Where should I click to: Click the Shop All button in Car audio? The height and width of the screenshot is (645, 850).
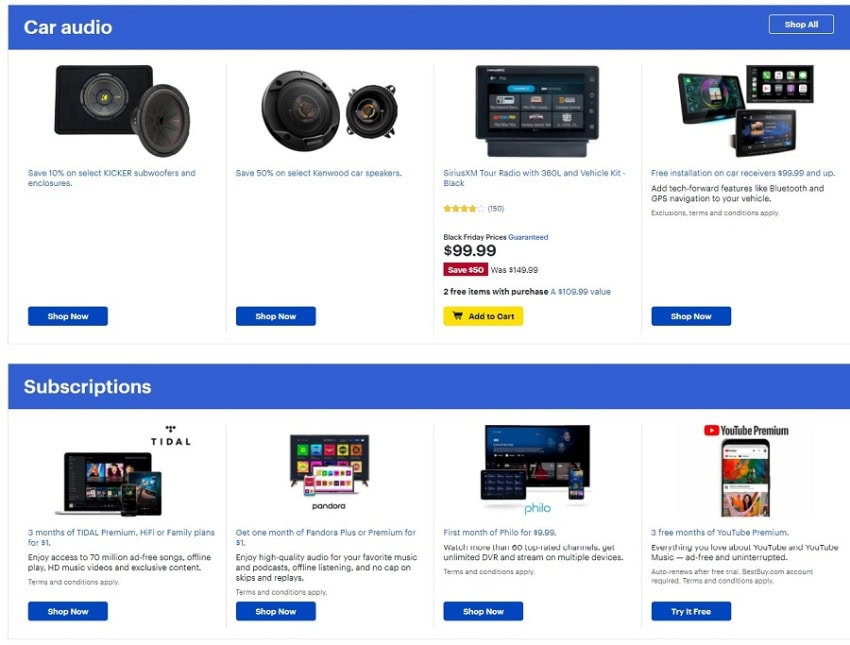pyautogui.click(x=801, y=24)
